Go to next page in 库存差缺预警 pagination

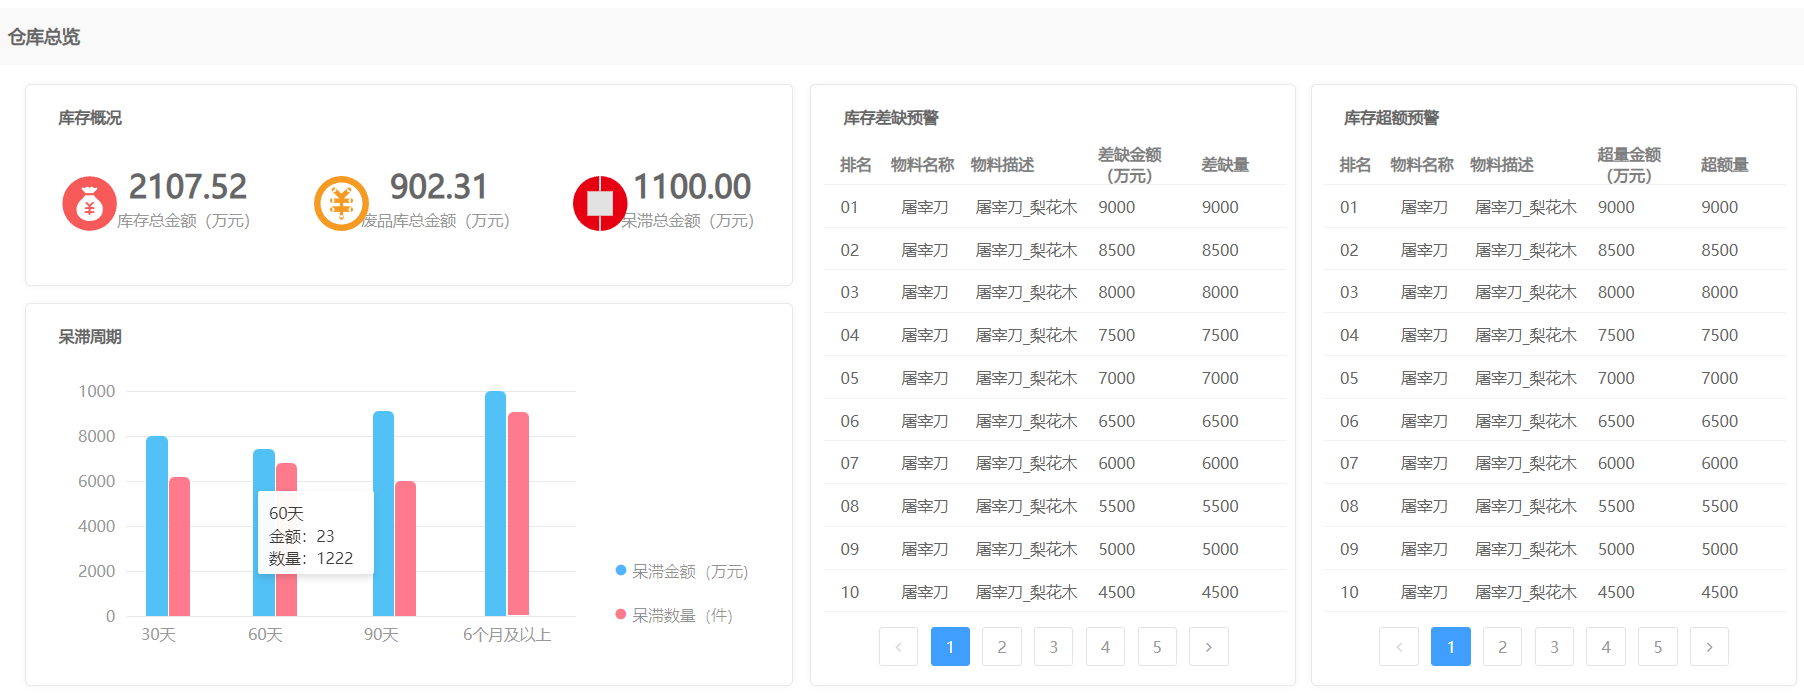click(1208, 647)
